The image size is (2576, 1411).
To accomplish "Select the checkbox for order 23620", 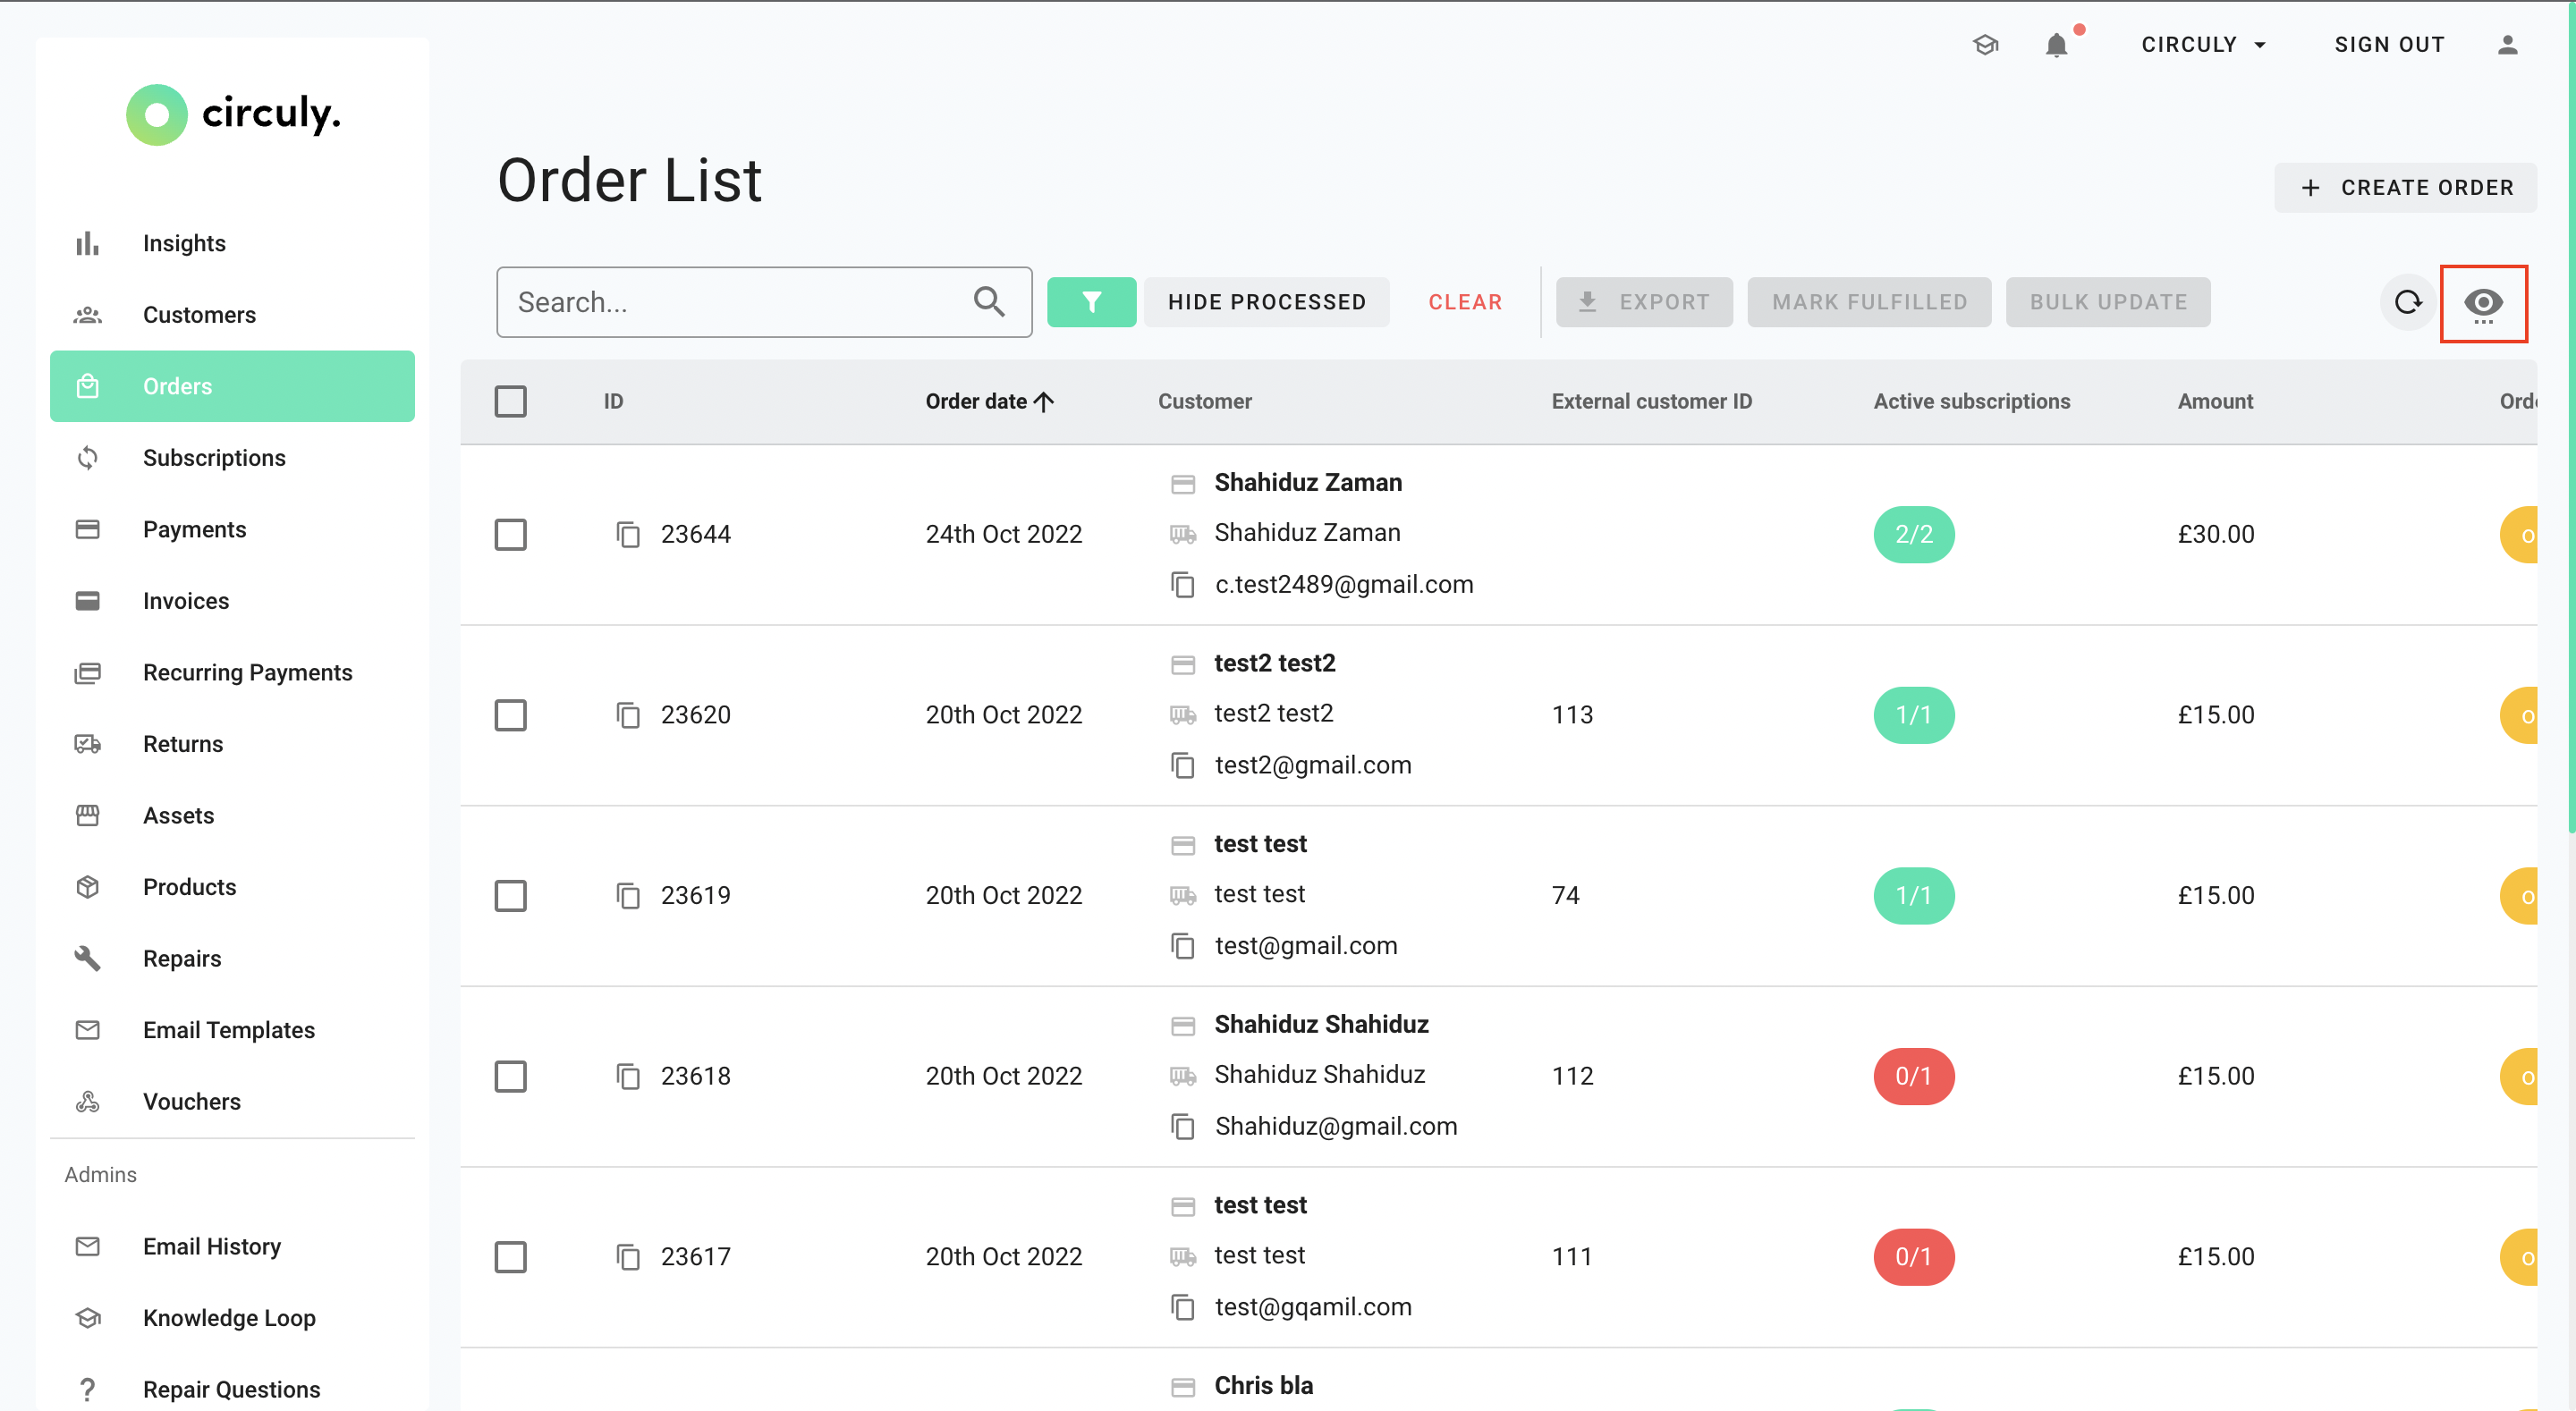I will (510, 715).
